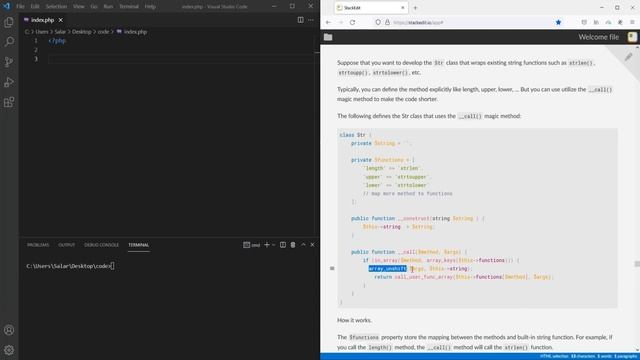The height and width of the screenshot is (360, 640).
Task: Click highlighted array_unshift in code
Action: 387,269
